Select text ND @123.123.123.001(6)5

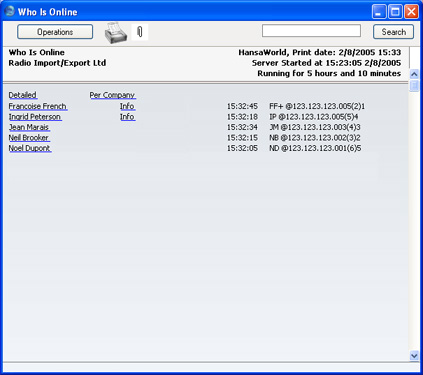315,148
